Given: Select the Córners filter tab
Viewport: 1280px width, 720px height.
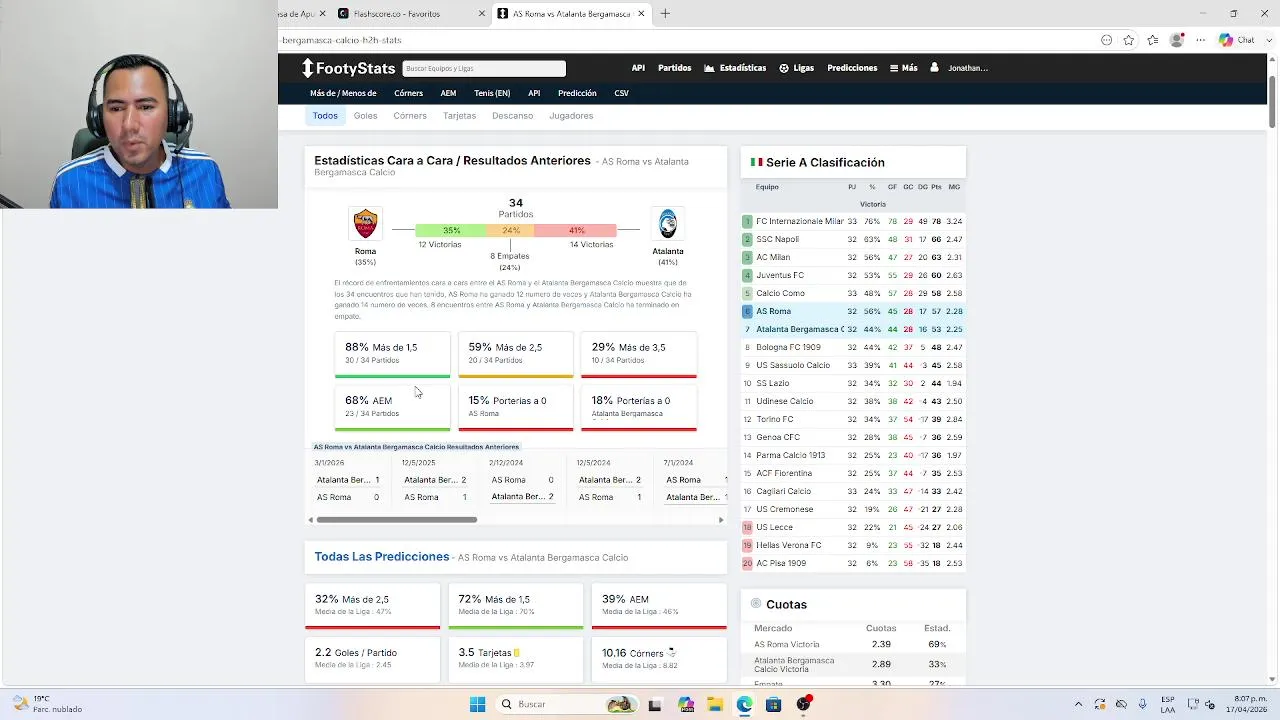Looking at the screenshot, I should point(410,116).
